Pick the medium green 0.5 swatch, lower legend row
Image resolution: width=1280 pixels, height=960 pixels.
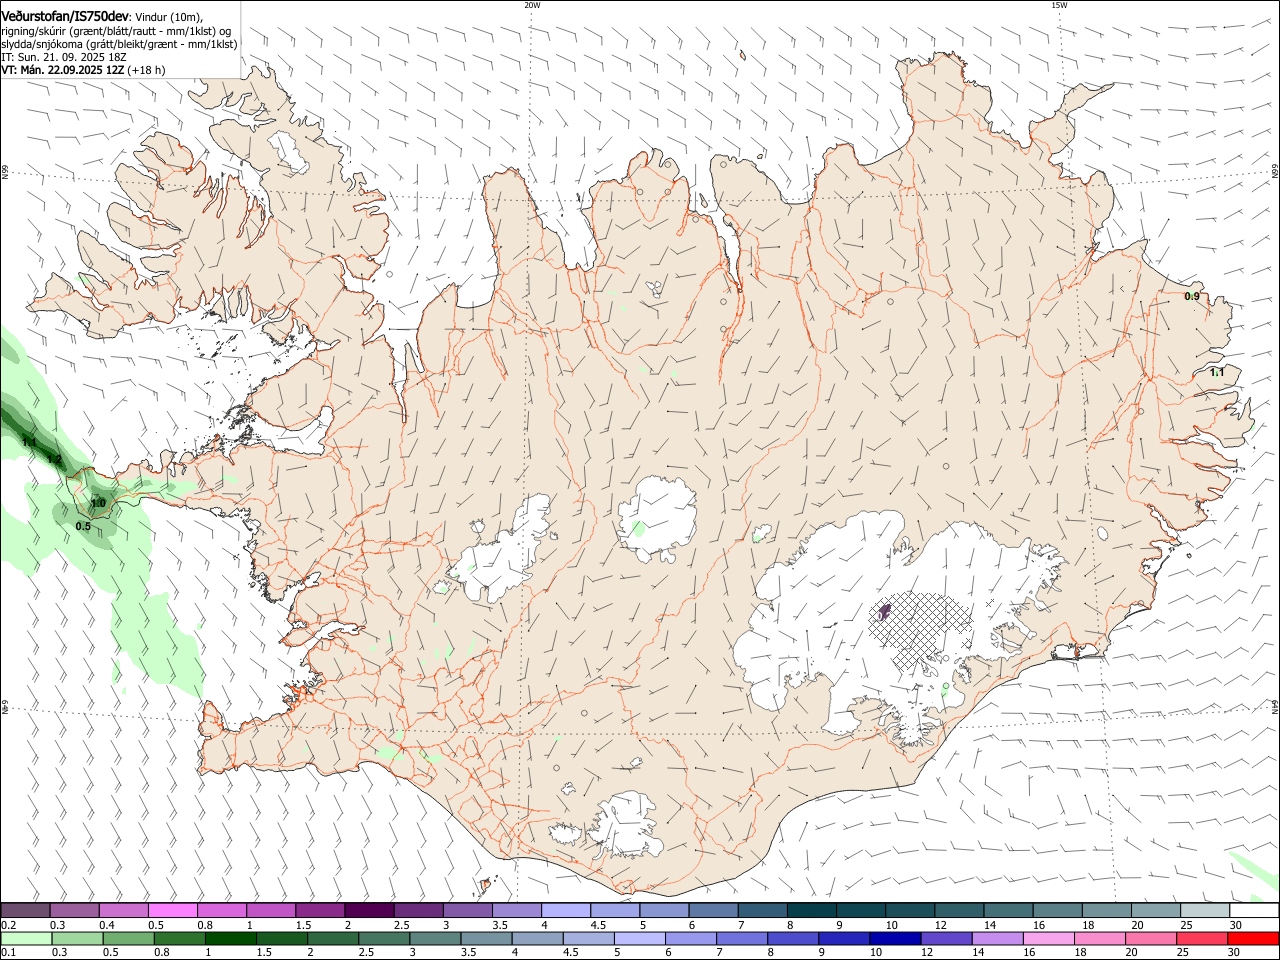(x=128, y=938)
